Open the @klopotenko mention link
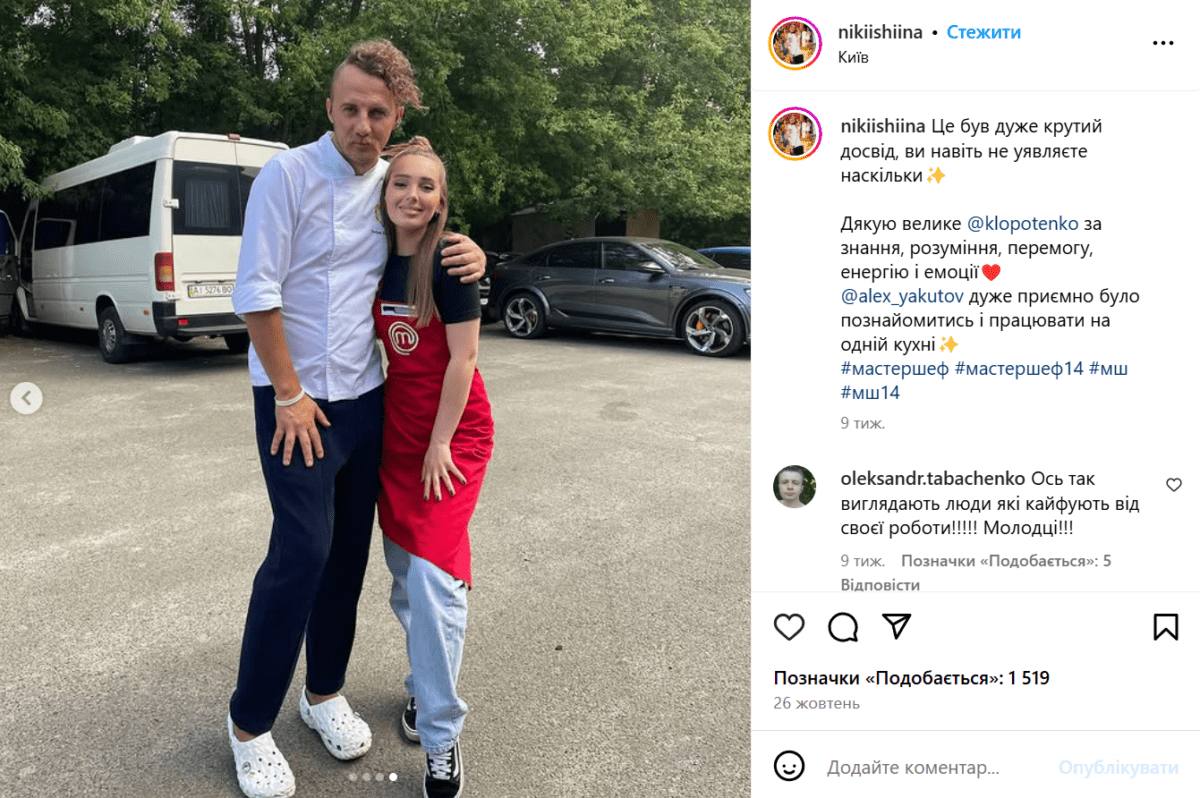1200x798 pixels. point(1021,223)
